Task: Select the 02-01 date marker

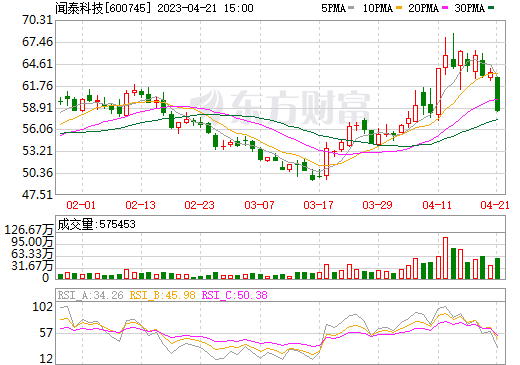Action: 81,205
